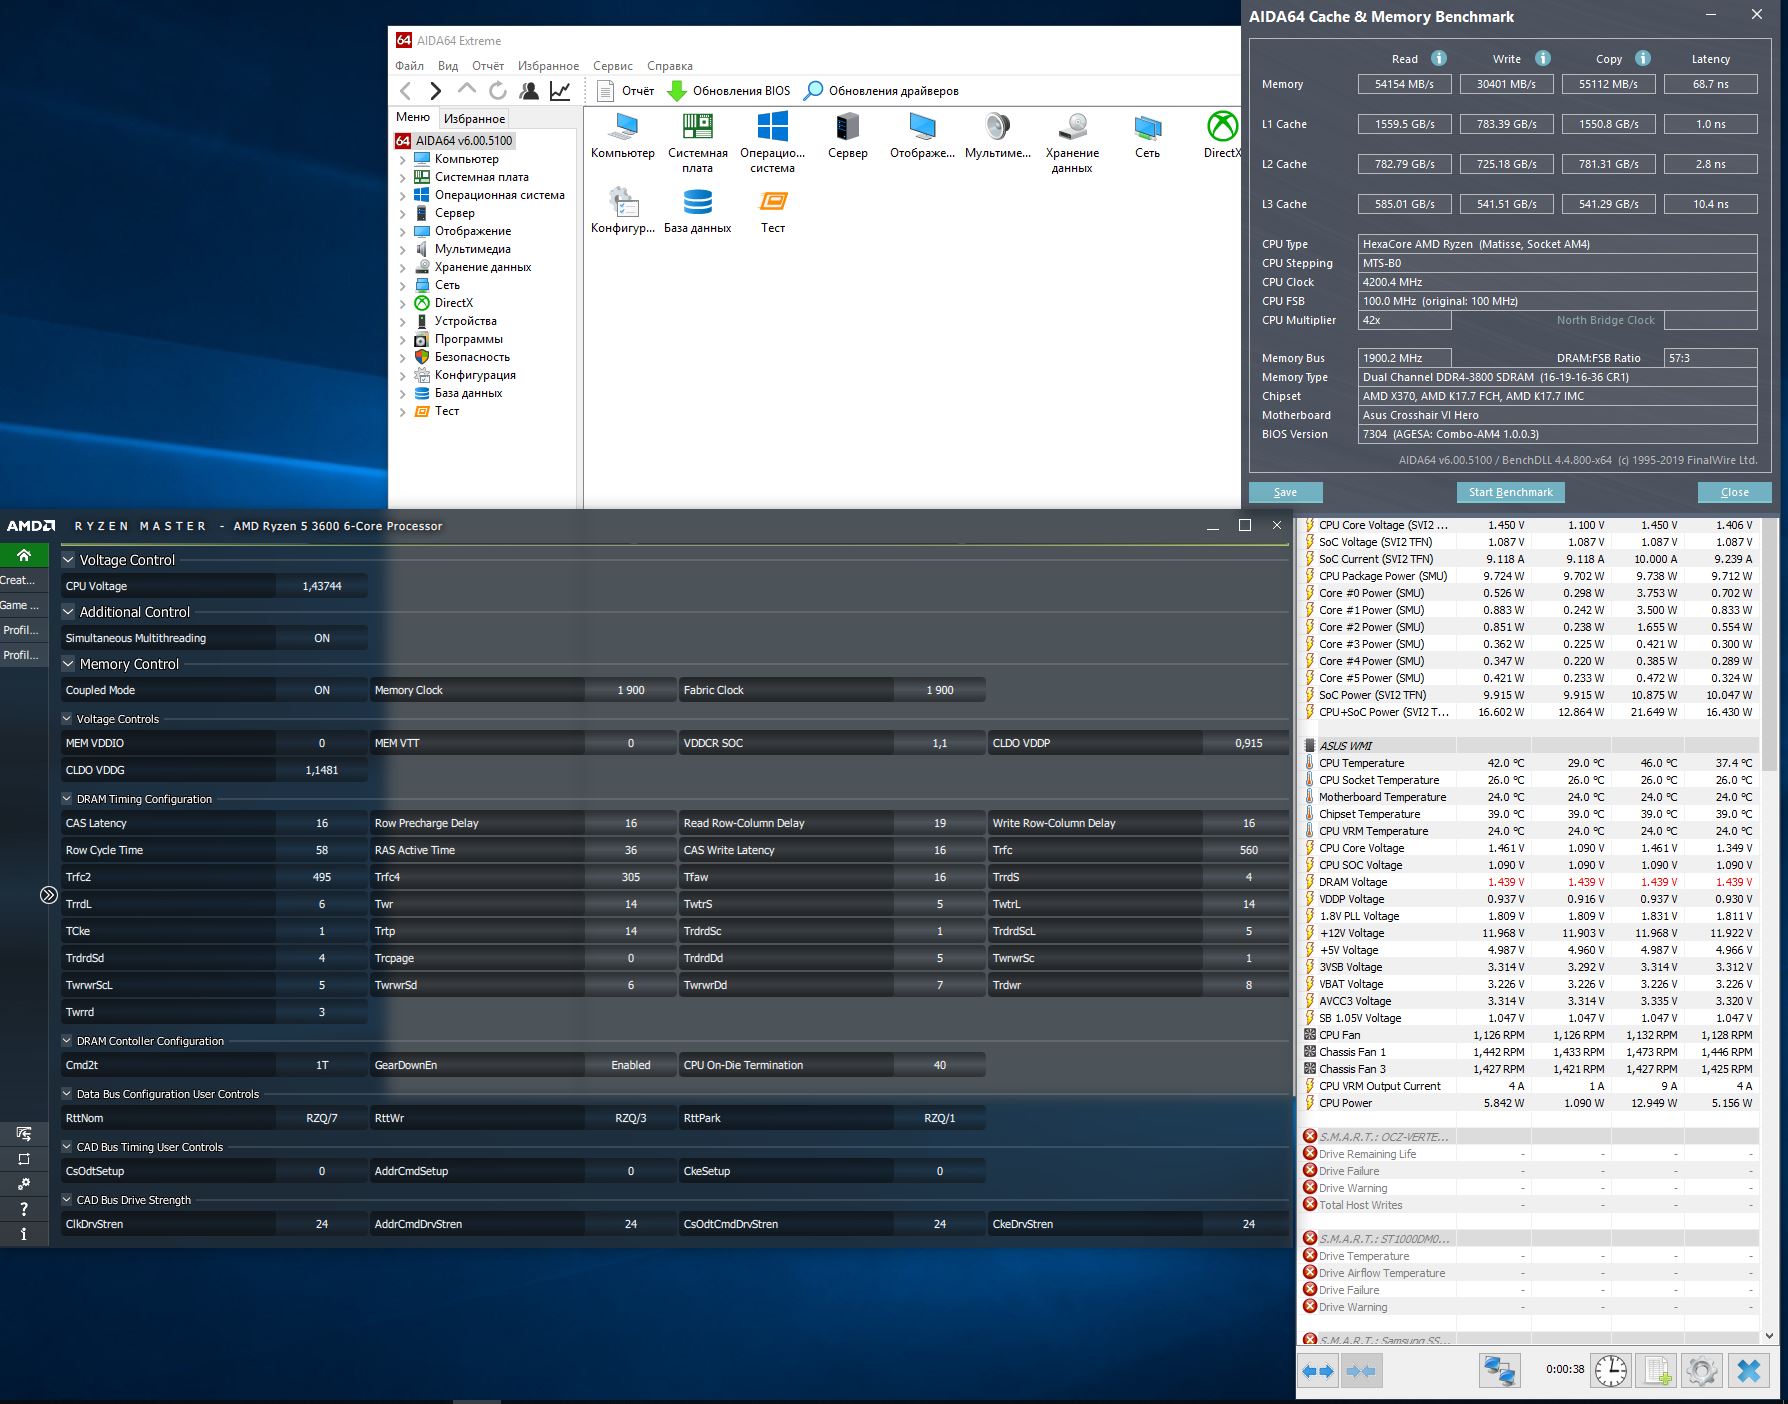Collapse the Memory Control section

(68, 664)
